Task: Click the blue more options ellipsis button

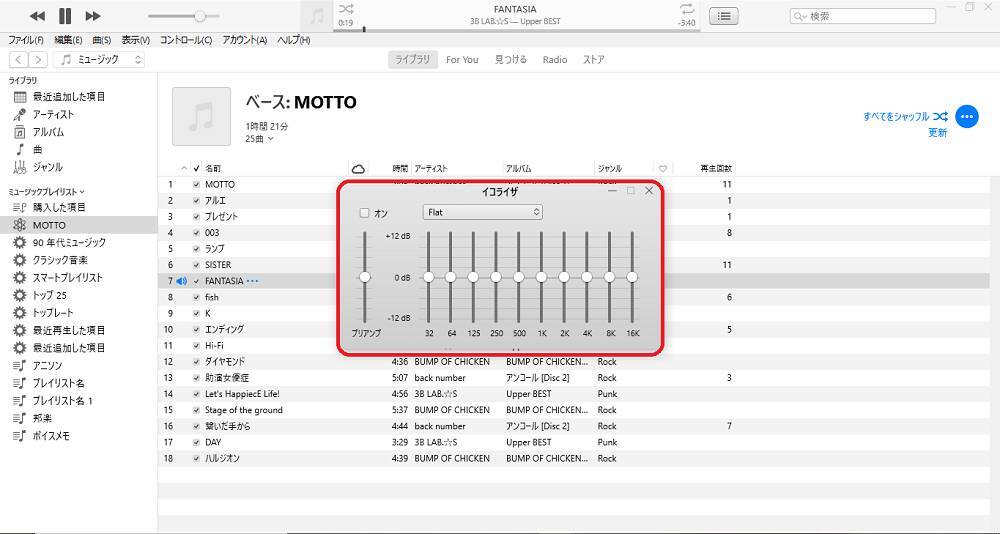Action: (x=966, y=116)
